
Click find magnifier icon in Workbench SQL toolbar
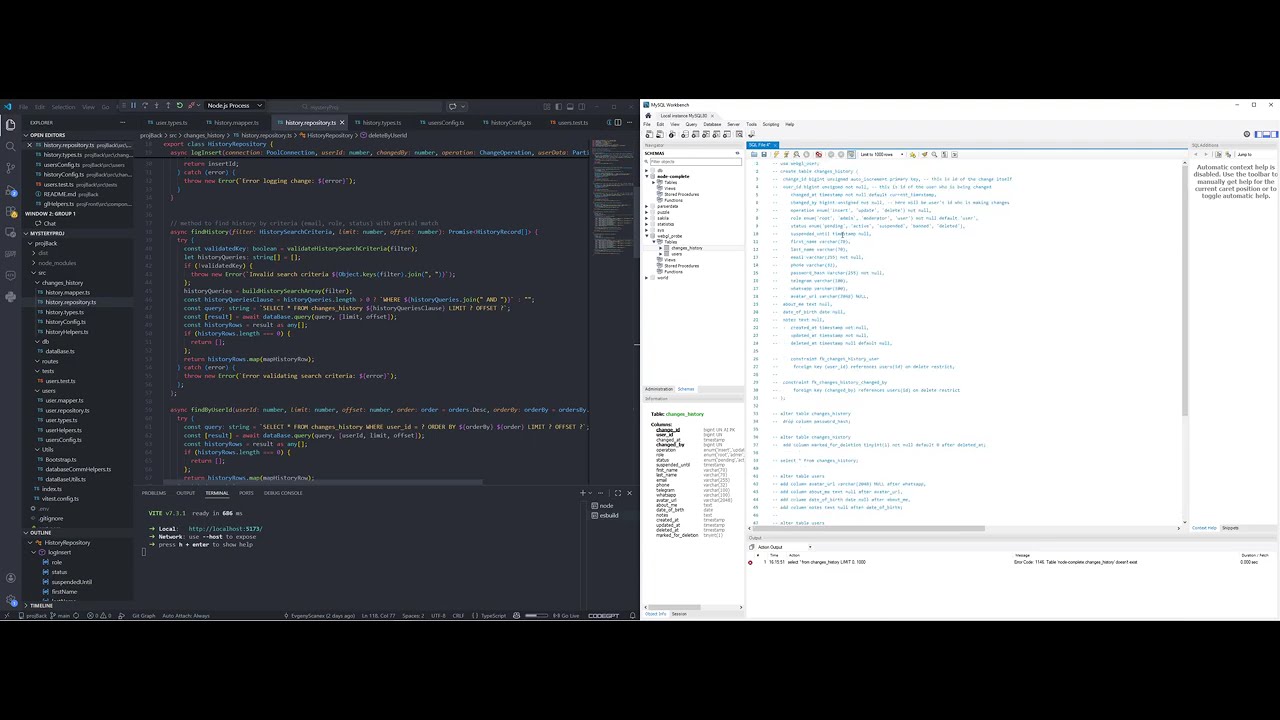pos(934,154)
